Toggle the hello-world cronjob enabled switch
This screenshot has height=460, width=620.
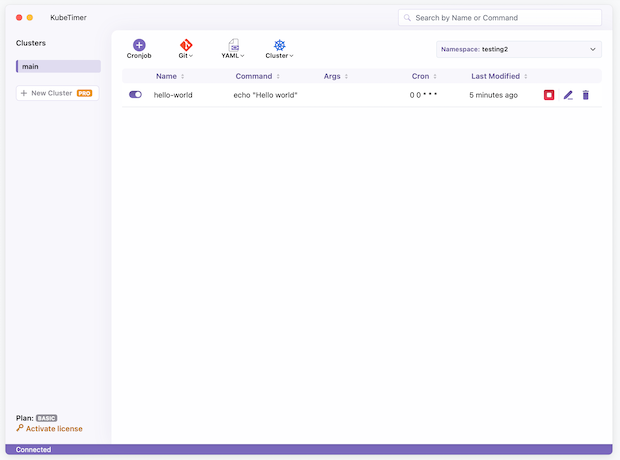pyautogui.click(x=135, y=95)
